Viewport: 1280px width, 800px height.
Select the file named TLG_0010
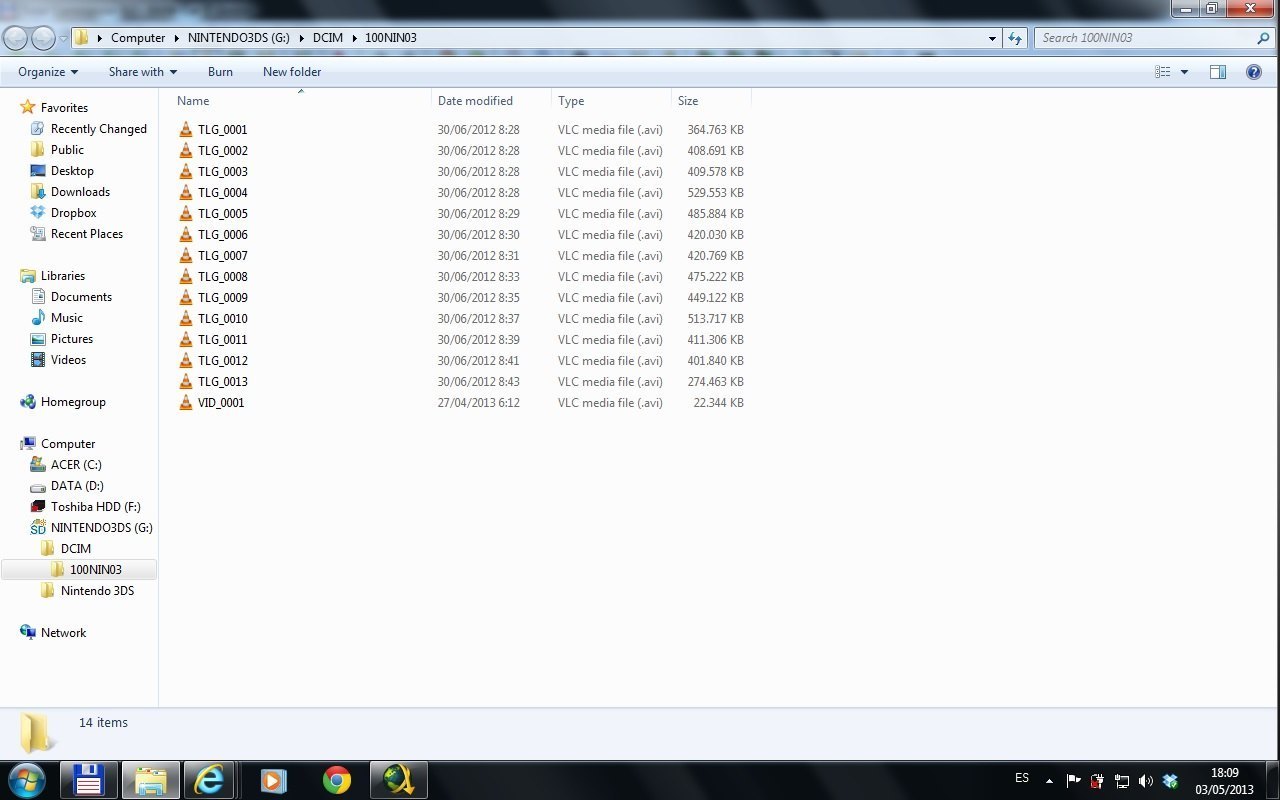coord(222,318)
